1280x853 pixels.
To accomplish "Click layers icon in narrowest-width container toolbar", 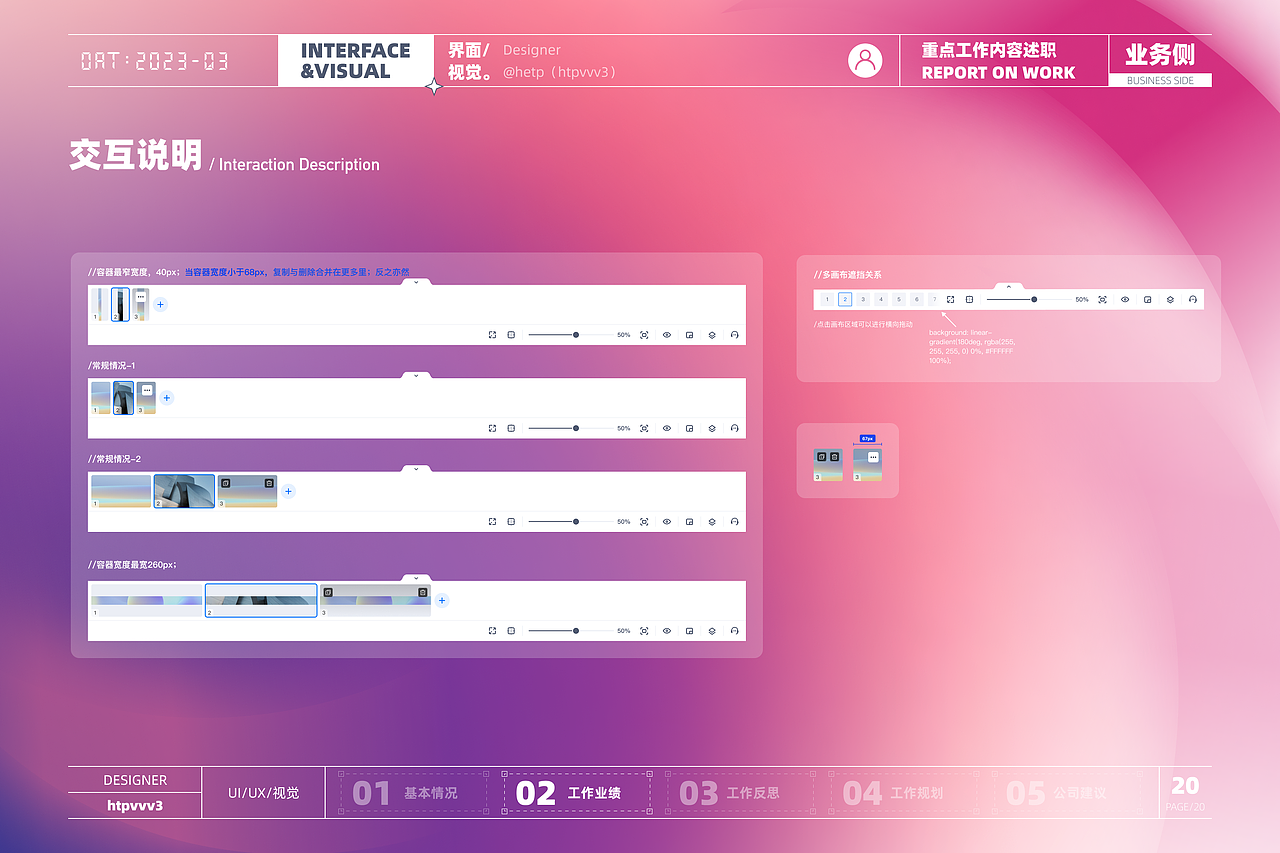I will pos(712,335).
